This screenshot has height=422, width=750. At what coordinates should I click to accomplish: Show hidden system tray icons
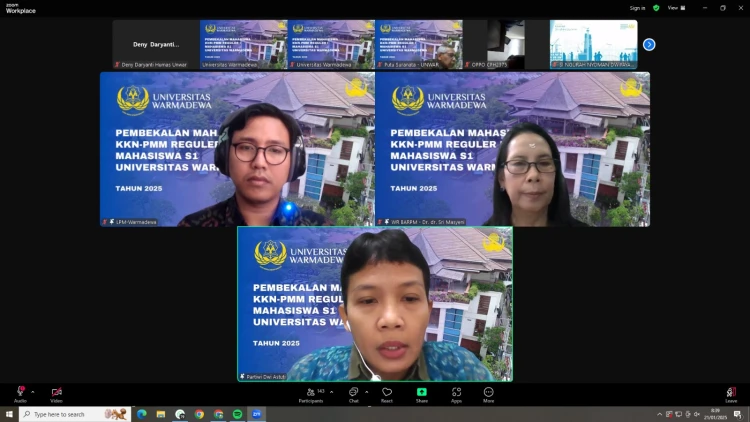click(x=660, y=414)
